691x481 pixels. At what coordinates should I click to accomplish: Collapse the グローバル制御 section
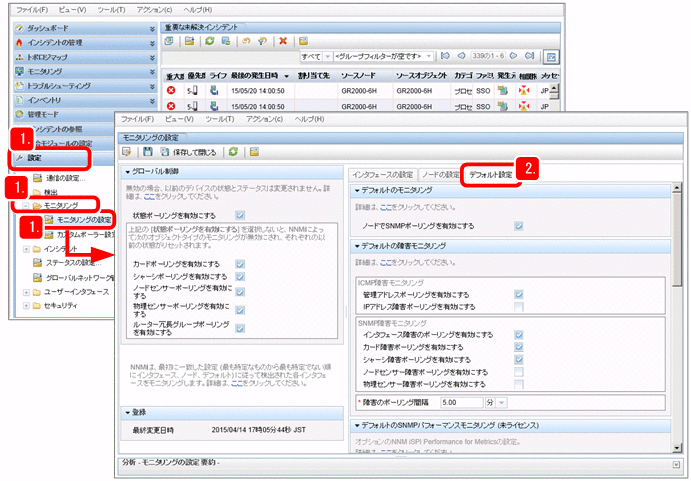128,172
